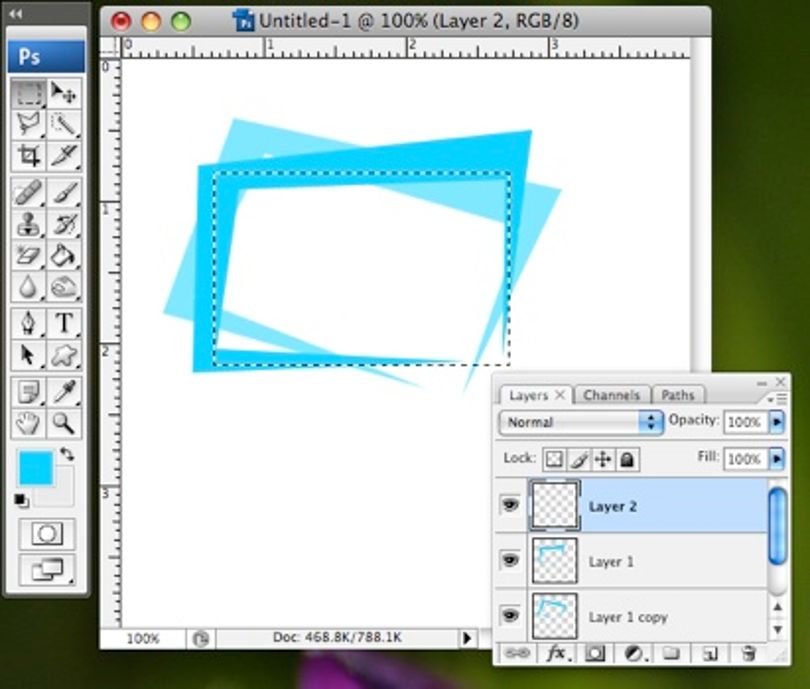Pick the Eyedropper tool

pyautogui.click(x=64, y=392)
